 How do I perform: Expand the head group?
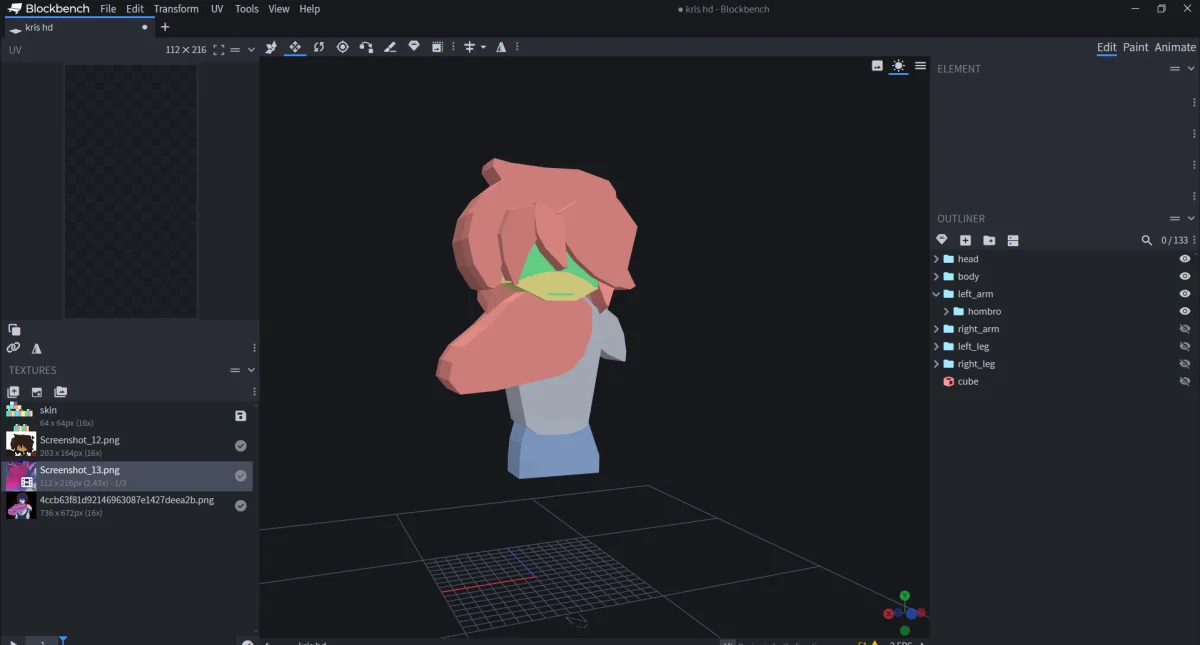coord(937,259)
